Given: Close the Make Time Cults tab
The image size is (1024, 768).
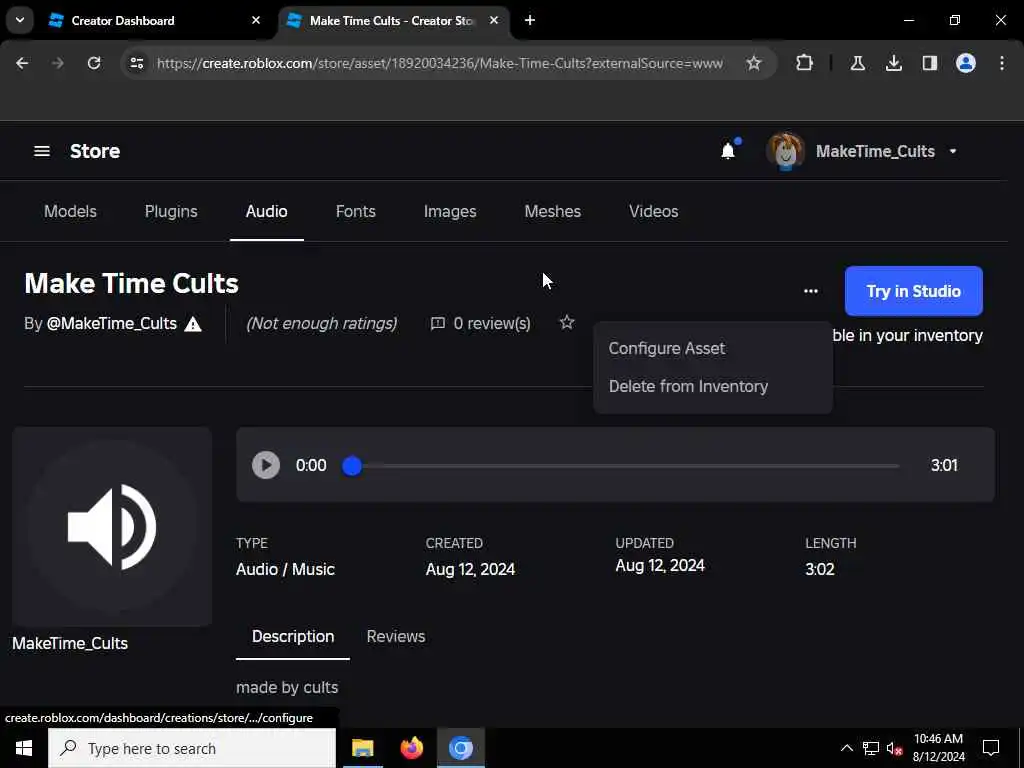Looking at the screenshot, I should click(x=494, y=20).
